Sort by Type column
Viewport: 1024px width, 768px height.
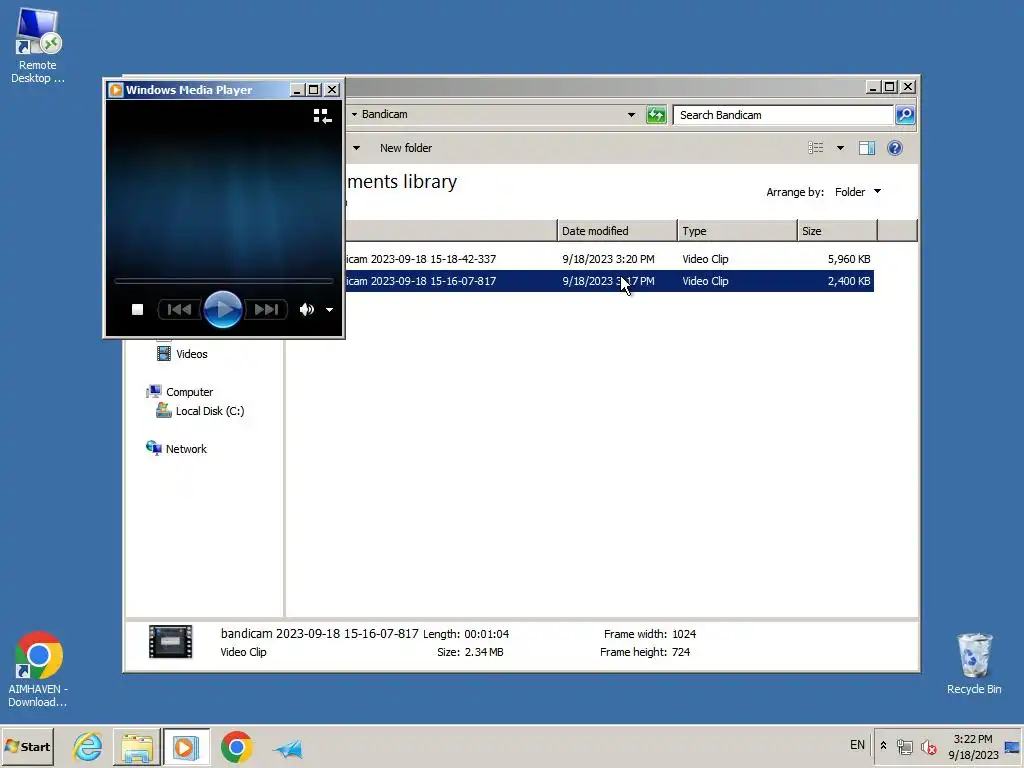(737, 231)
